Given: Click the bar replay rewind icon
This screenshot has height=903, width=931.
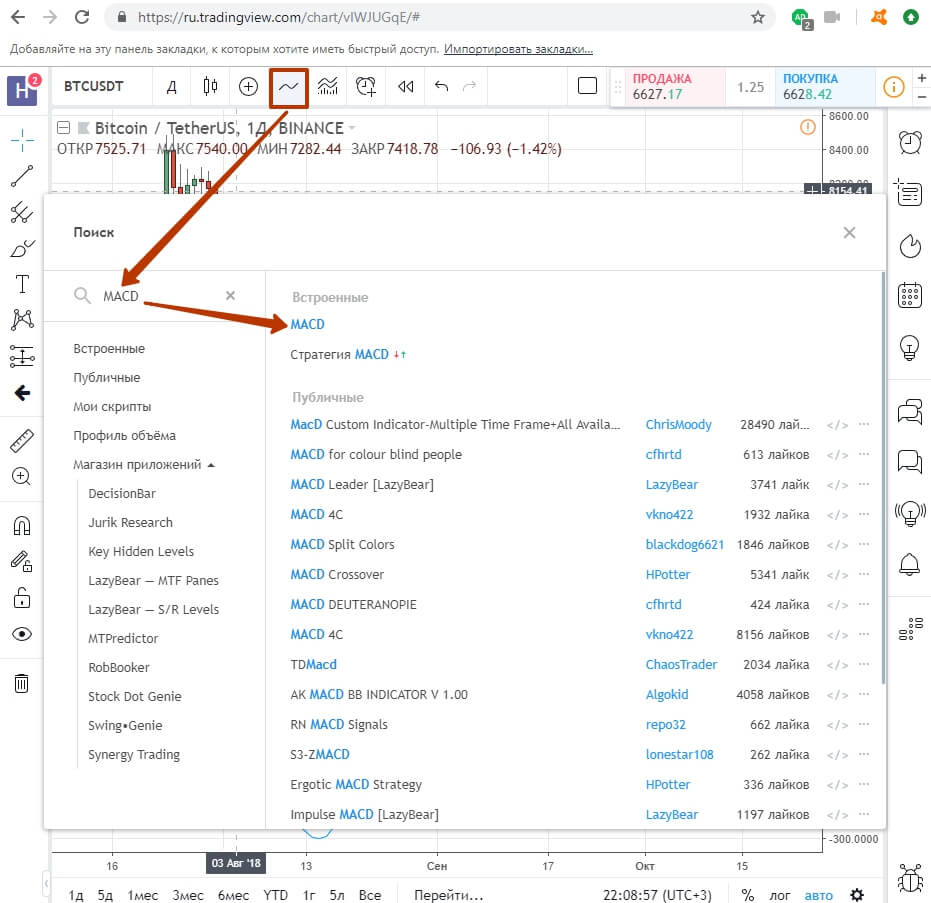Looking at the screenshot, I should pos(405,87).
